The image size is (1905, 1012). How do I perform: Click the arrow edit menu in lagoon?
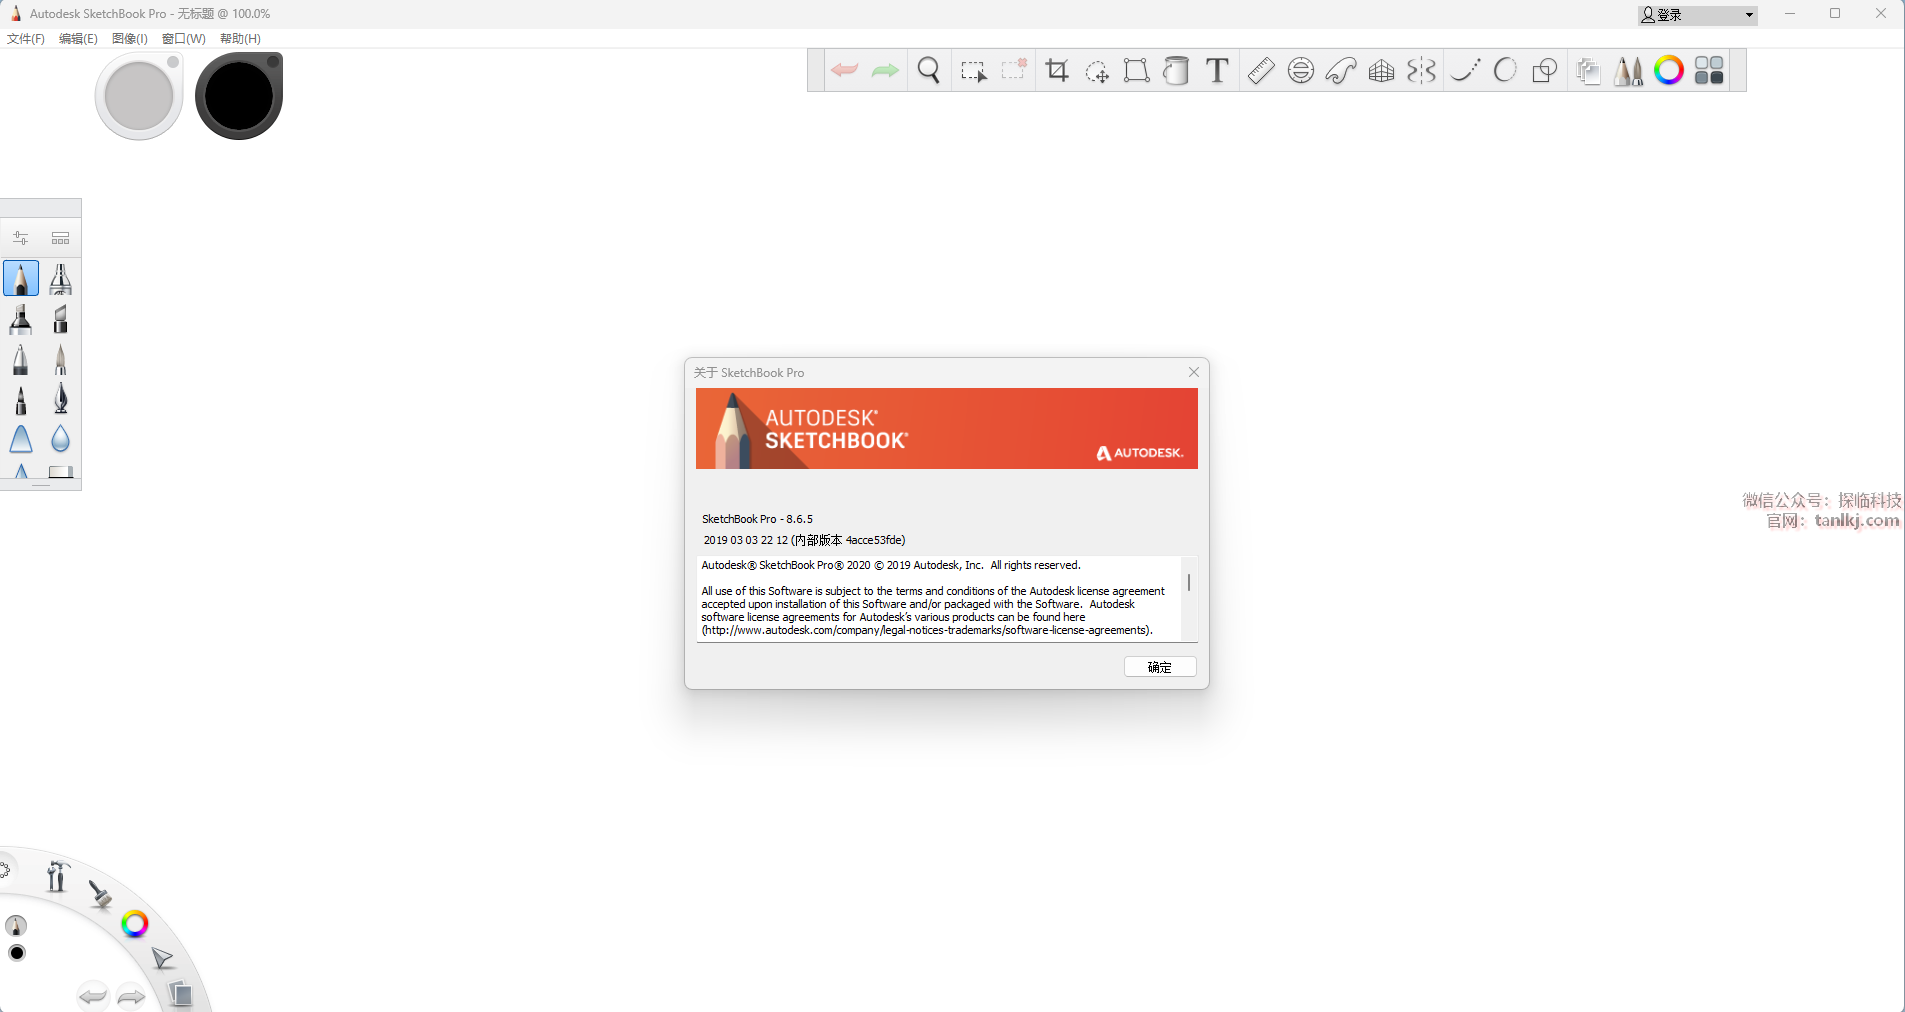pyautogui.click(x=162, y=959)
